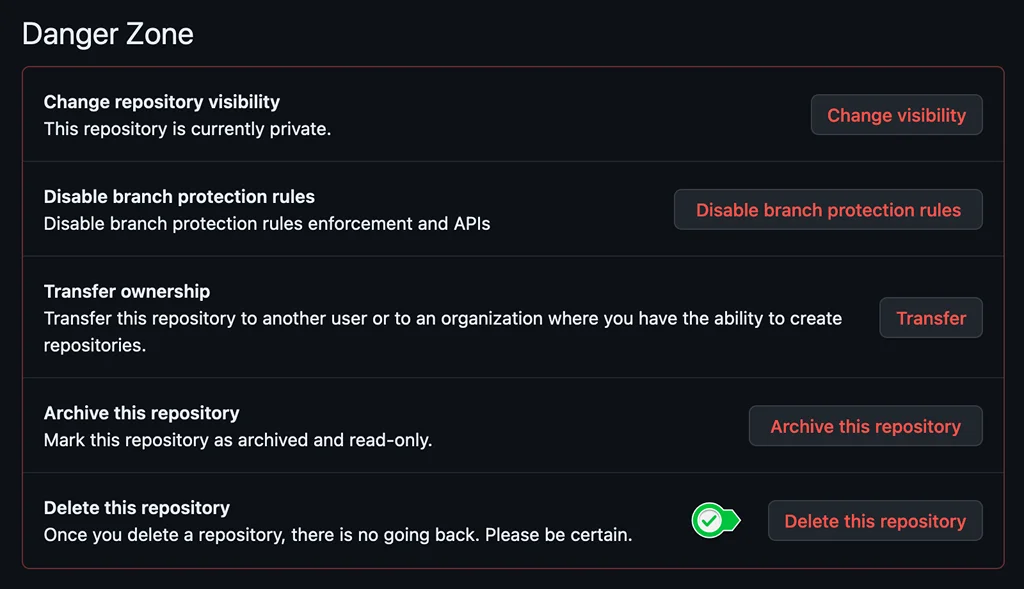Click the bold Archive this repository heading

tap(142, 413)
